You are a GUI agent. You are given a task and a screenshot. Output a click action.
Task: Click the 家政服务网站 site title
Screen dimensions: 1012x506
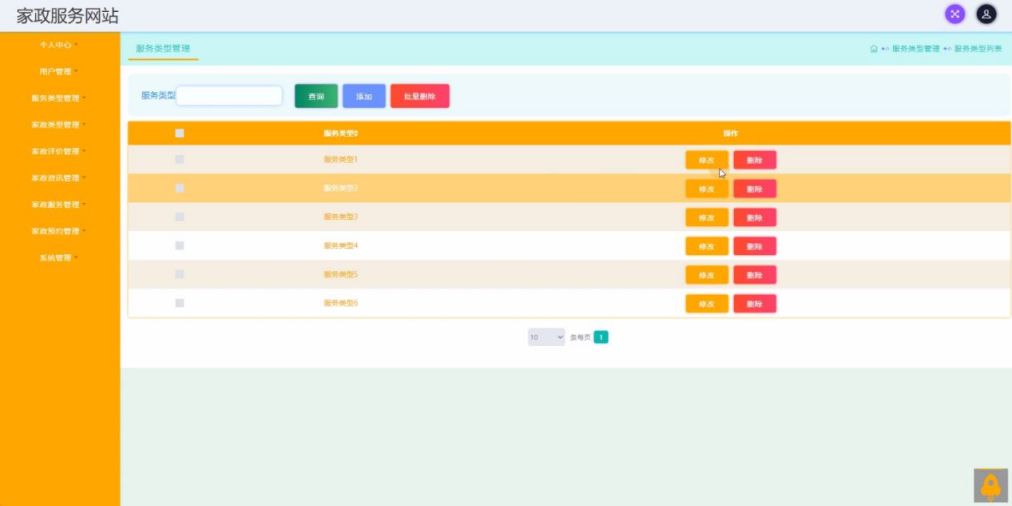(68, 15)
